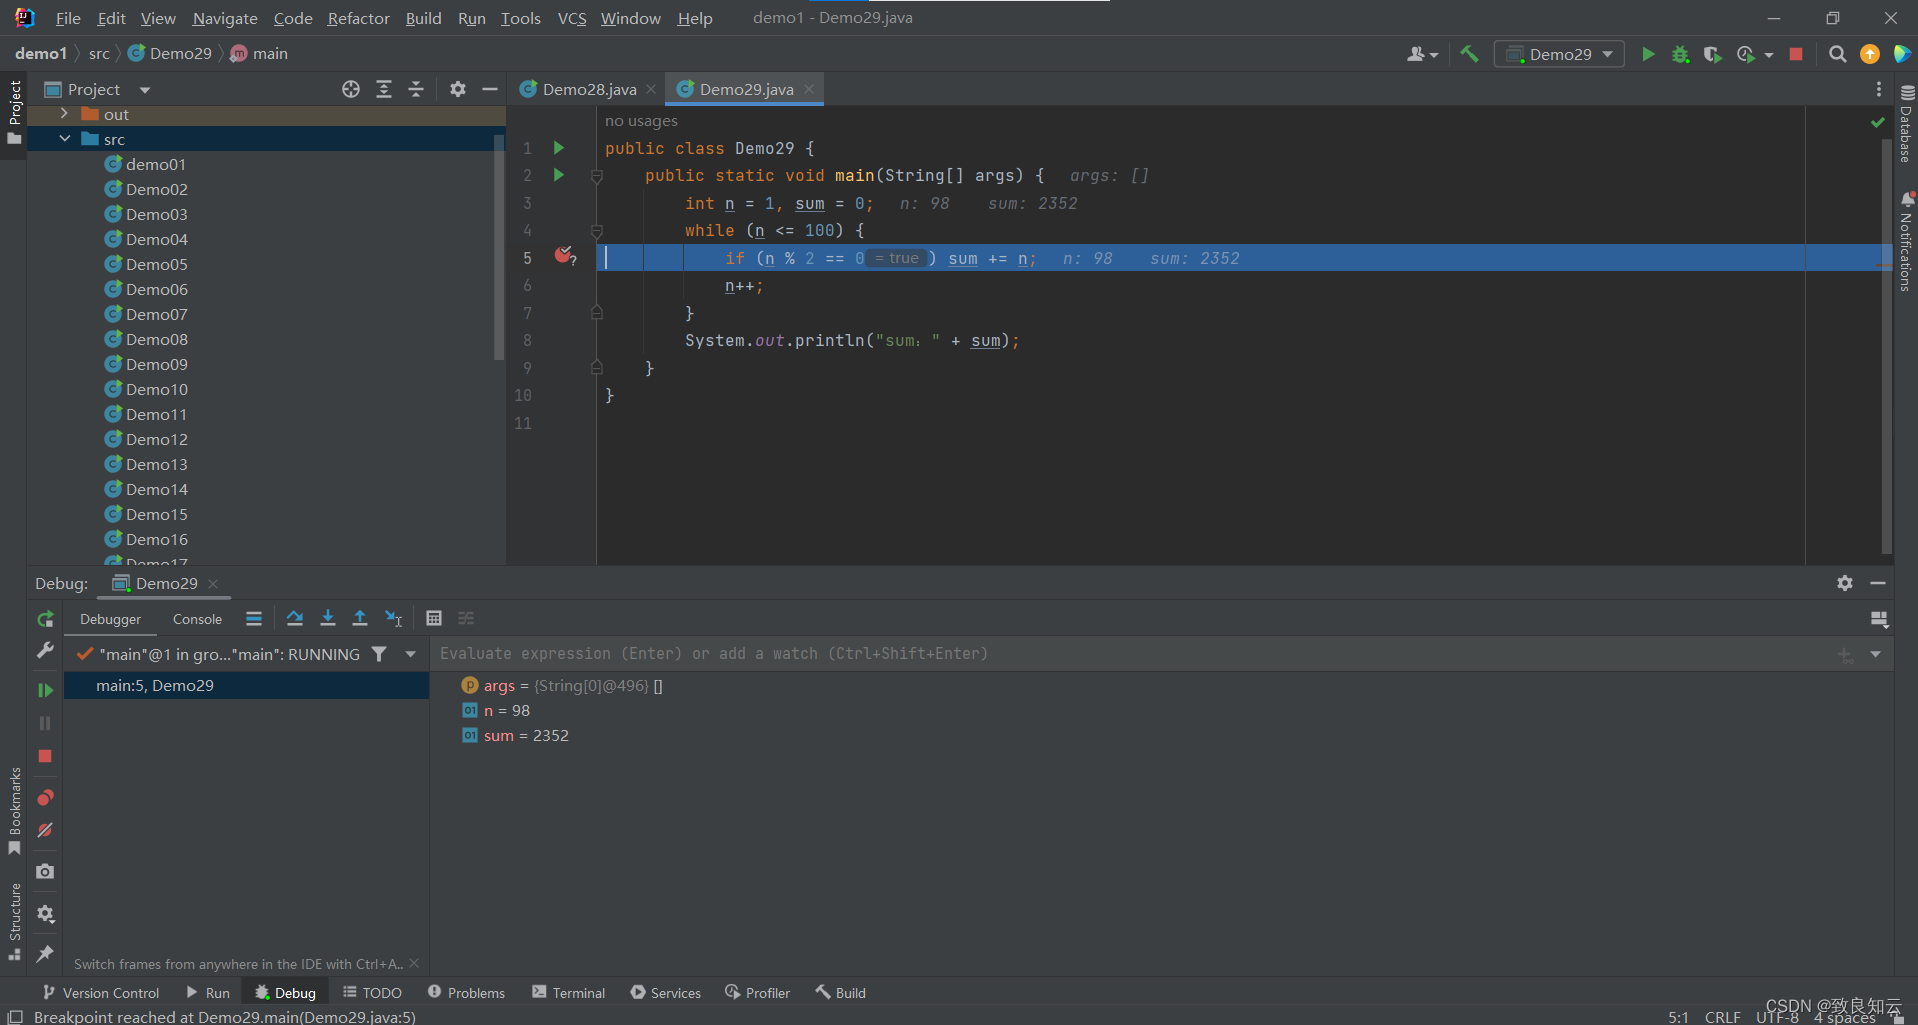This screenshot has width=1918, height=1025.
Task: Expand all nodes in Project panel
Action: pos(384,89)
